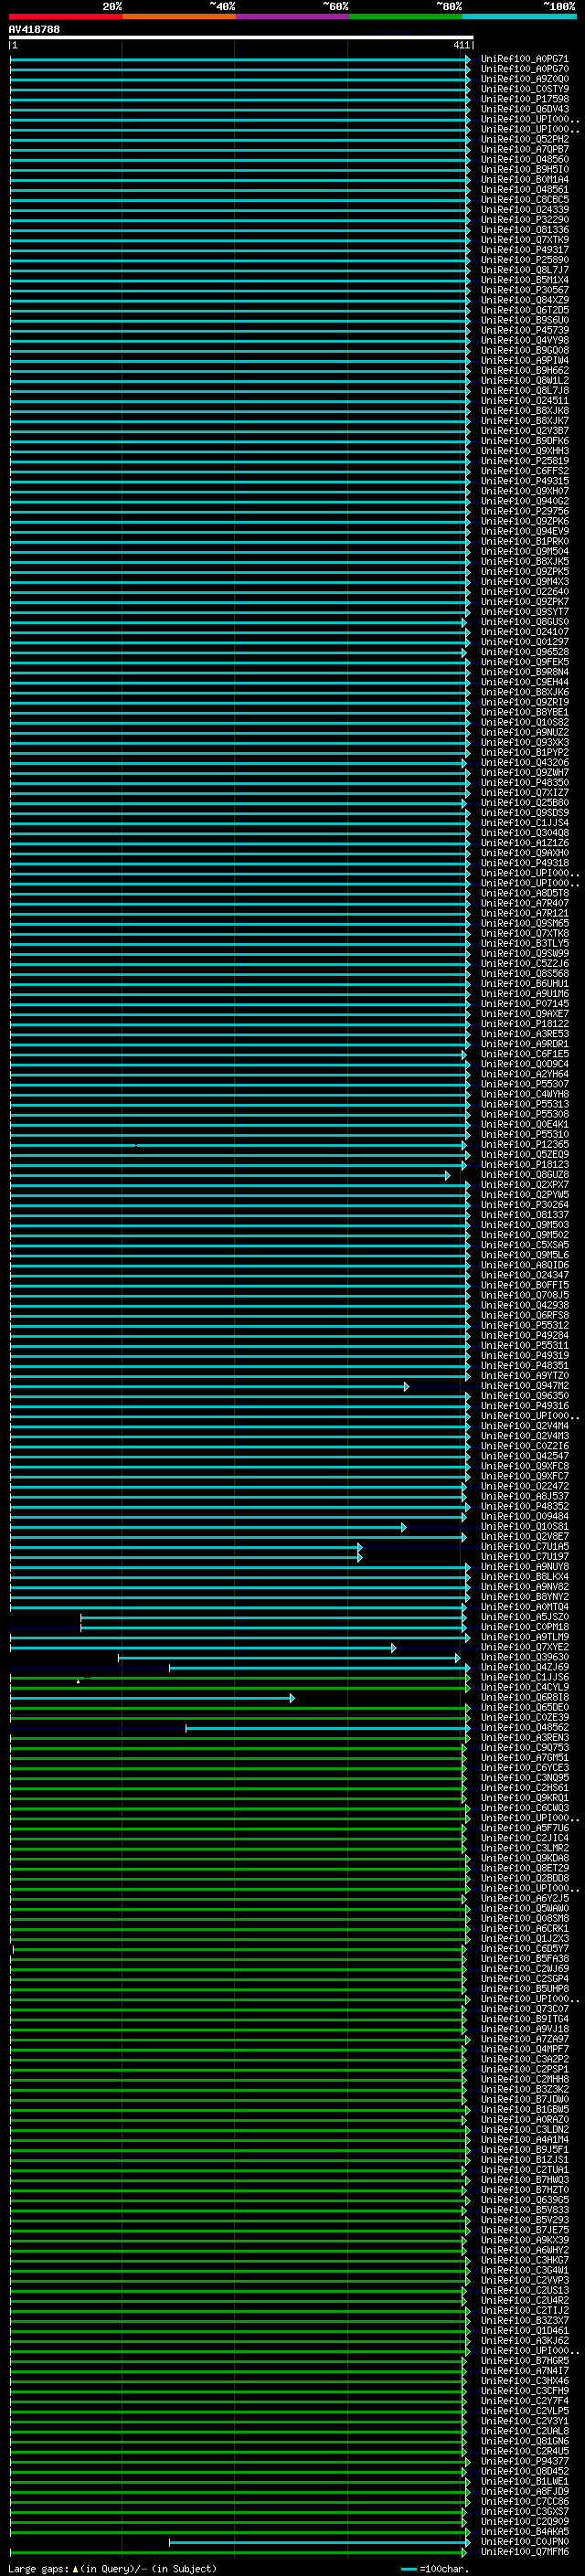This screenshot has width=585, height=2576.
Task: Click the query end position 411
Action: coord(461,45)
